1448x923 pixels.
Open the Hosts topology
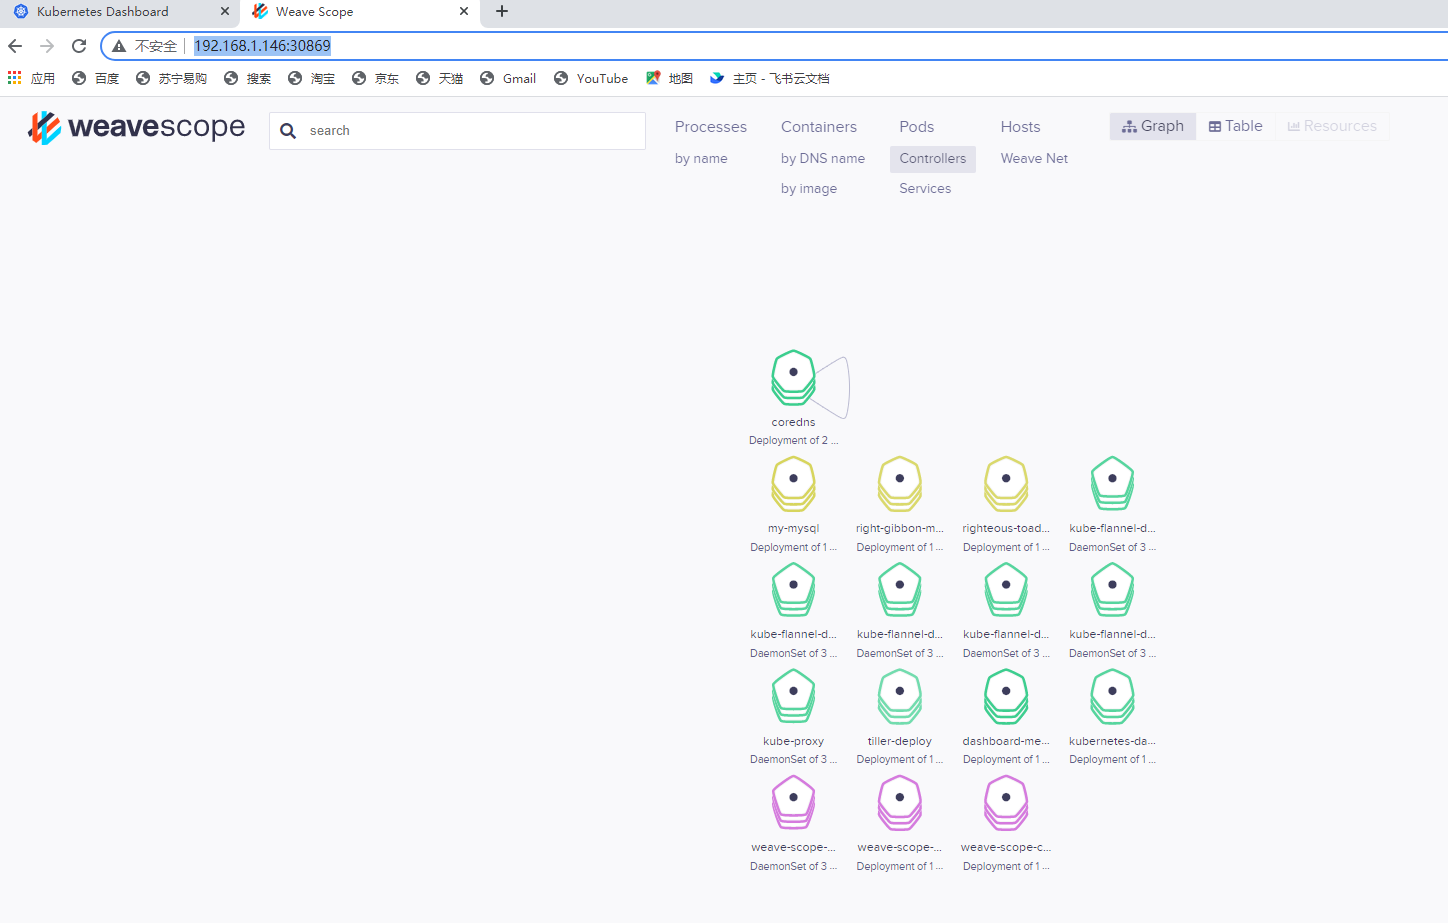(x=1021, y=127)
